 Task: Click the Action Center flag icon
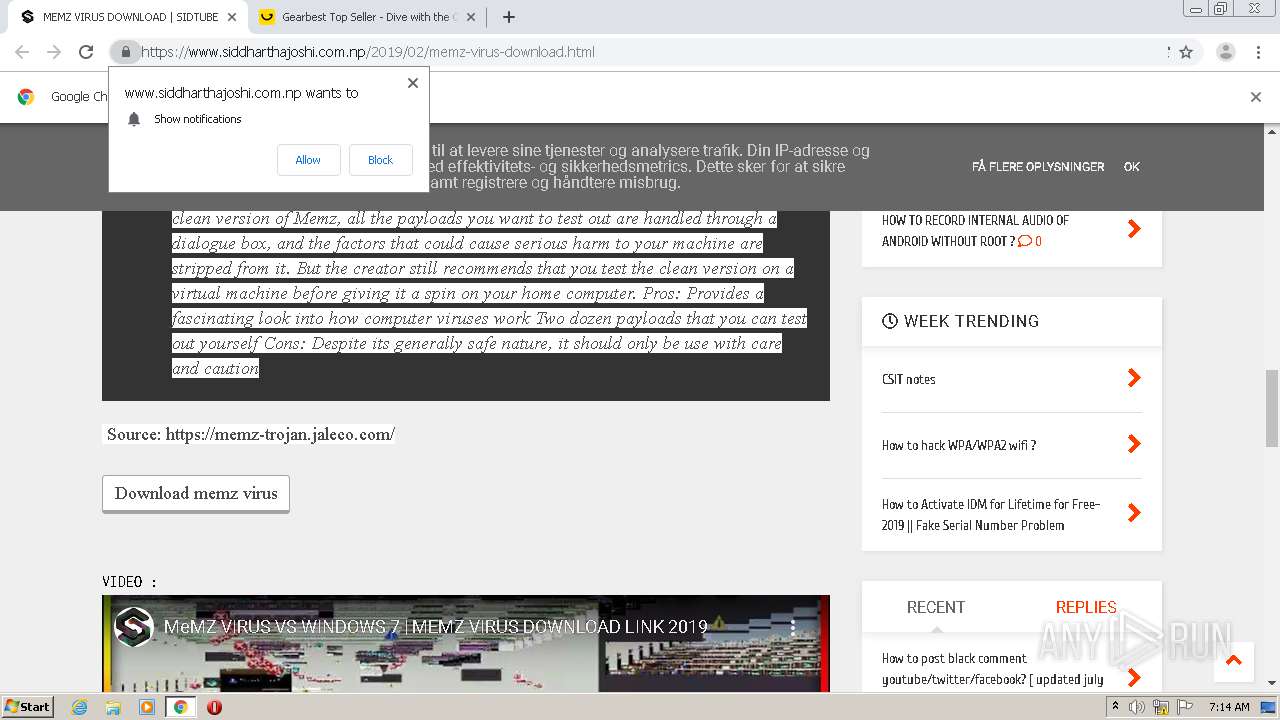pos(1185,707)
